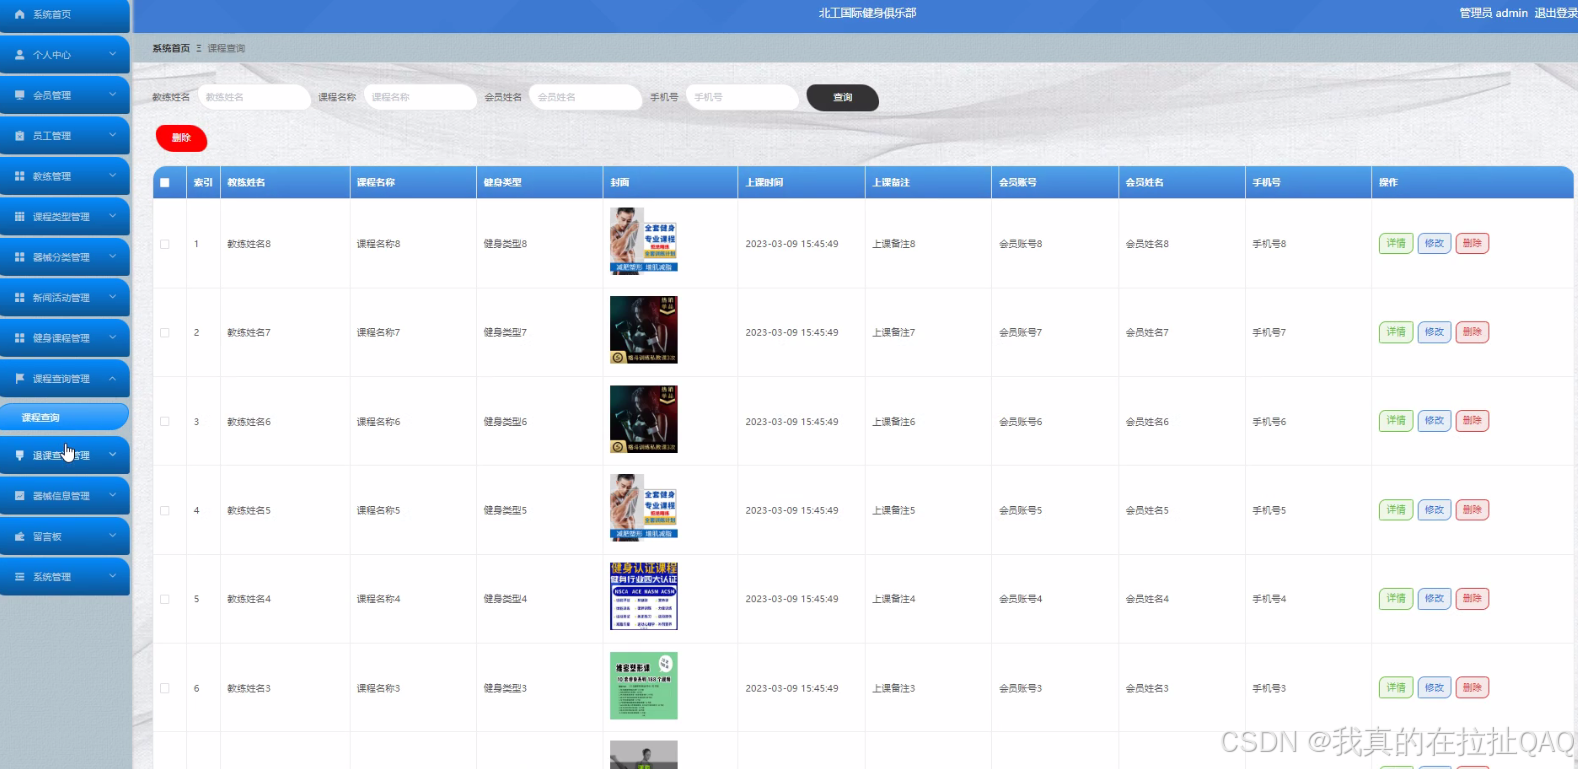Focus the 教练姓名 search input
Screen dimensions: 1578x769
[x=254, y=97]
